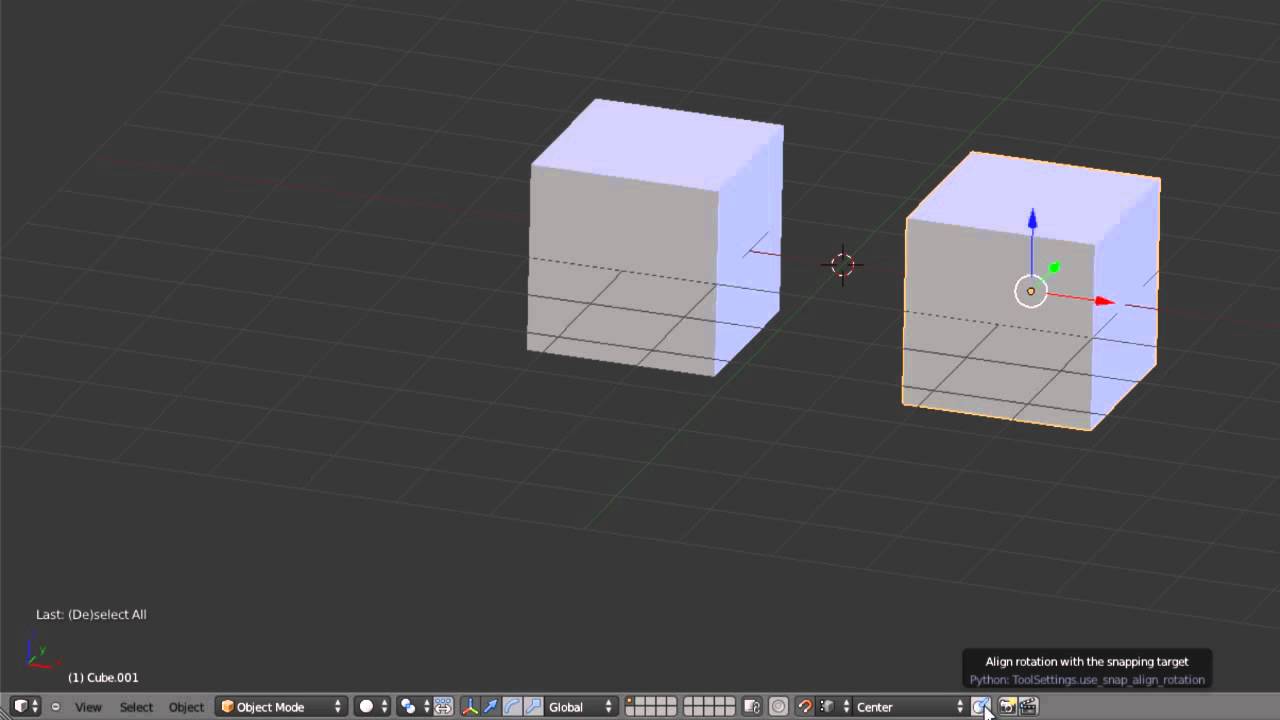Screen dimensions: 1280x720
Task: Open the pivot point selector
Action: [414, 707]
